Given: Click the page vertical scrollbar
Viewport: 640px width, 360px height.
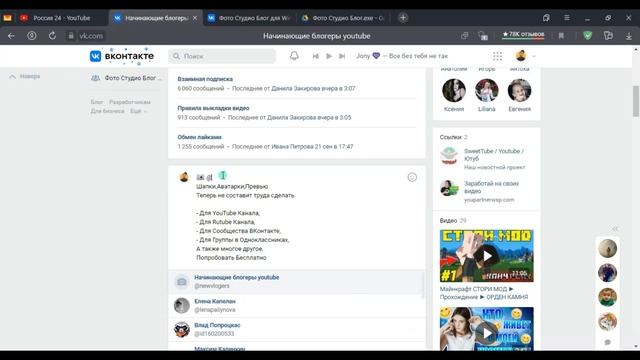Looking at the screenshot, I should click(636, 101).
